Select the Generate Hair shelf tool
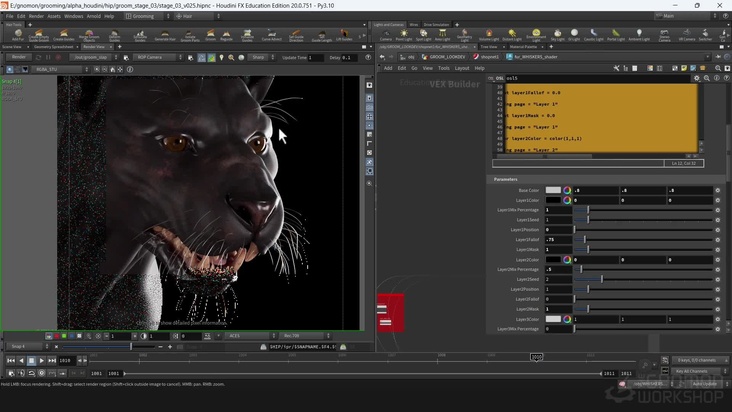Screen dimensions: 732x412 pyautogui.click(x=166, y=35)
